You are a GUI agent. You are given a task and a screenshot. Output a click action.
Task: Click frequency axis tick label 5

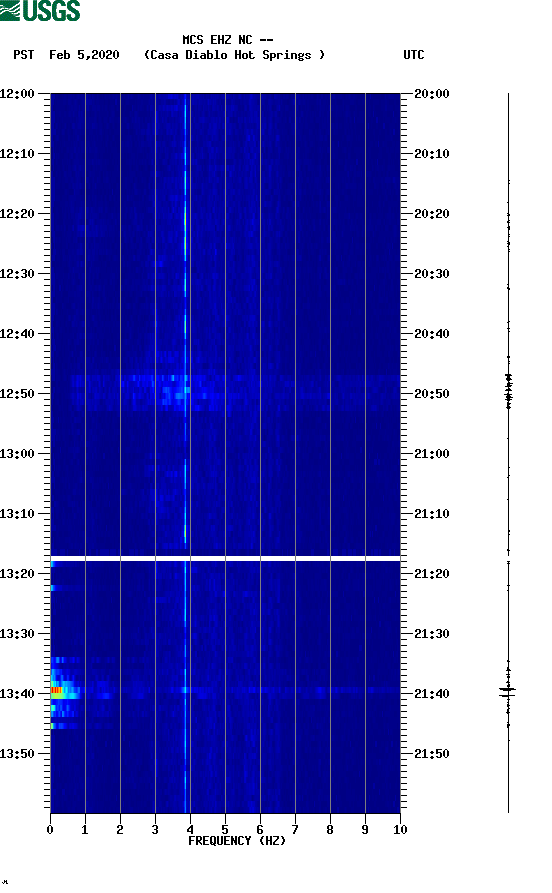(x=225, y=830)
